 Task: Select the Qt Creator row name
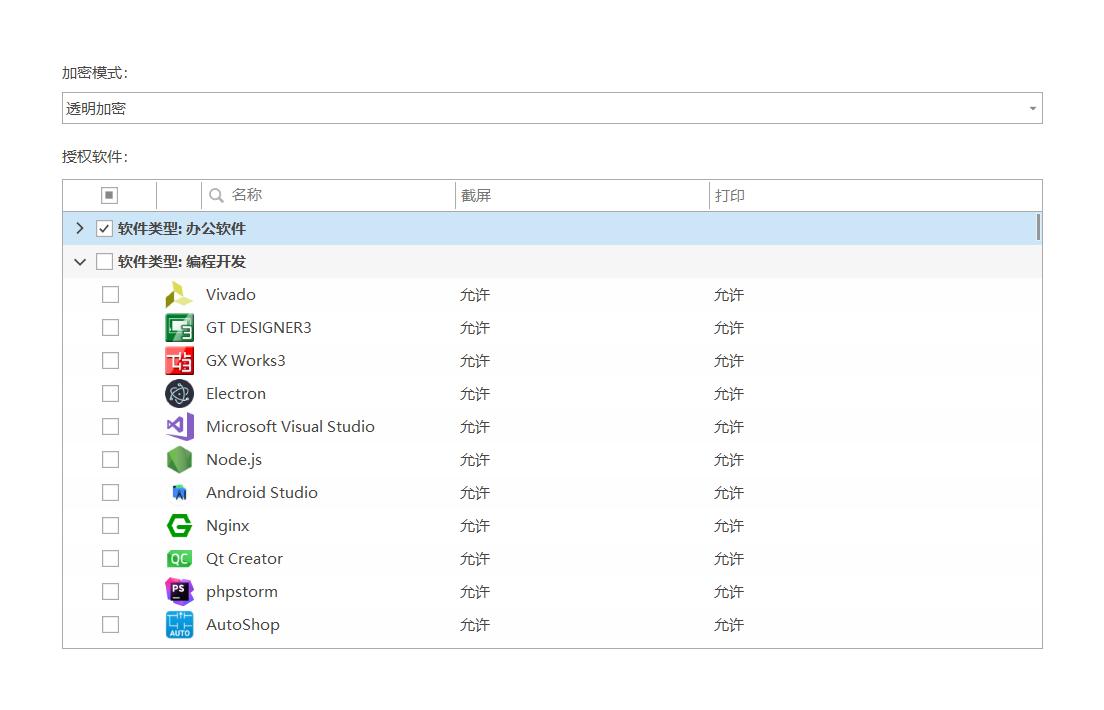click(244, 559)
